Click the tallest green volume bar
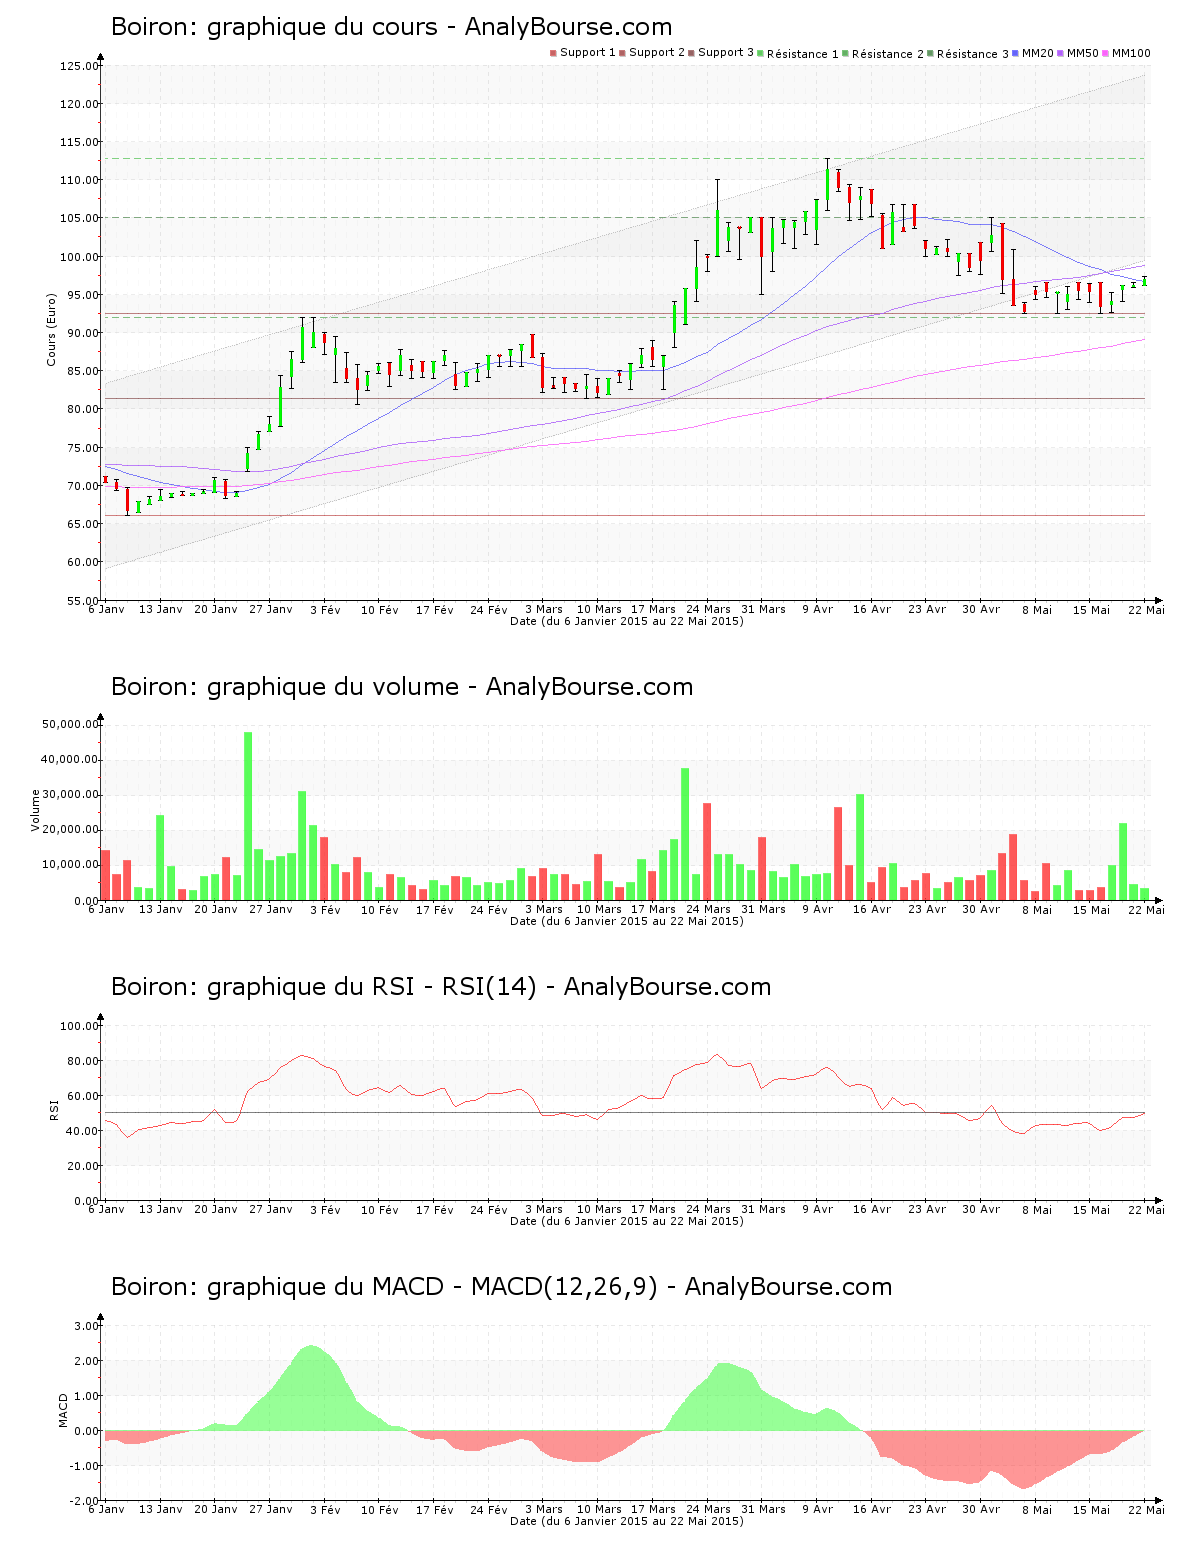1200x1550 pixels. 248,816
